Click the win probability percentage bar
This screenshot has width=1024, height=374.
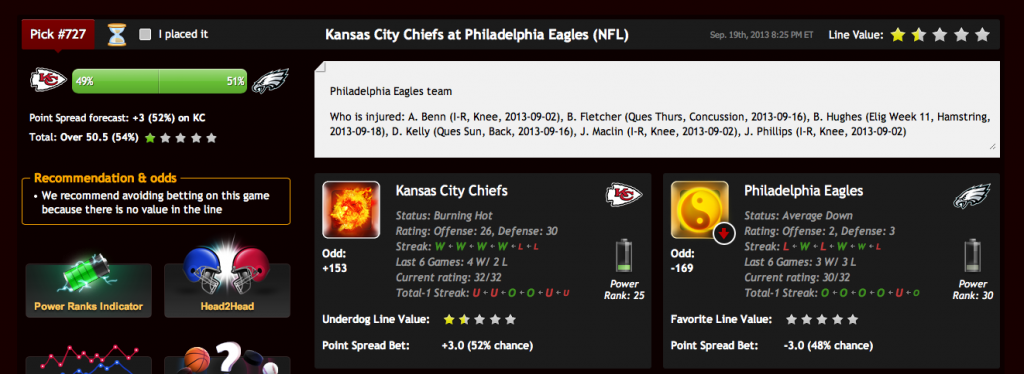point(159,82)
